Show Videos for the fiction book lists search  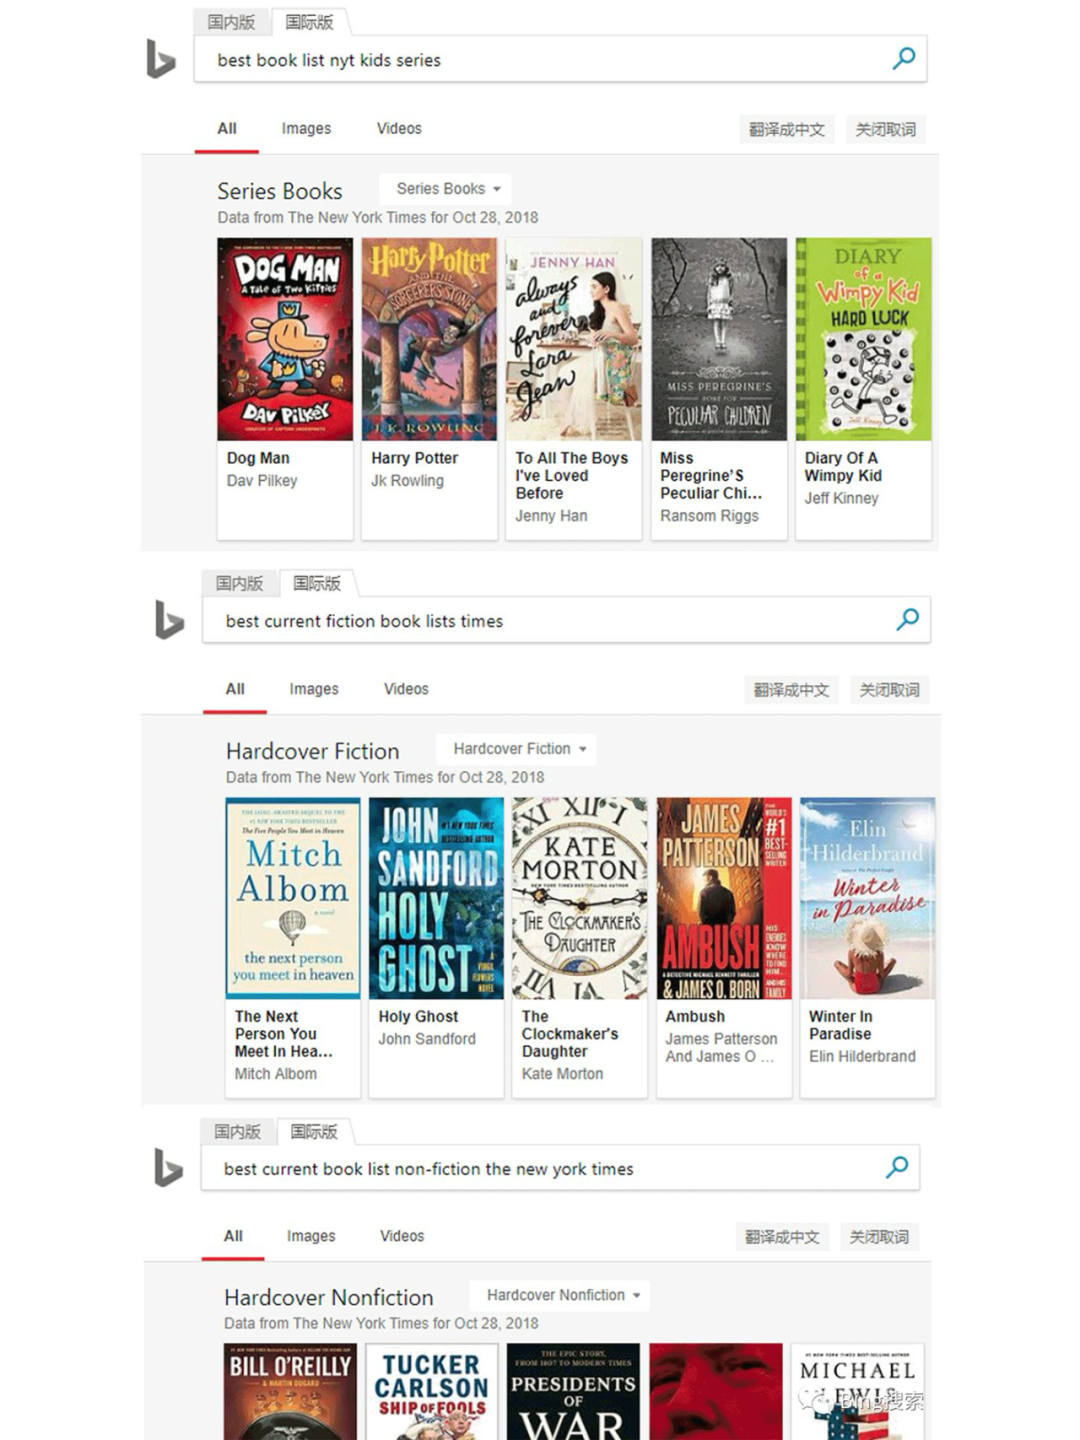pos(406,689)
